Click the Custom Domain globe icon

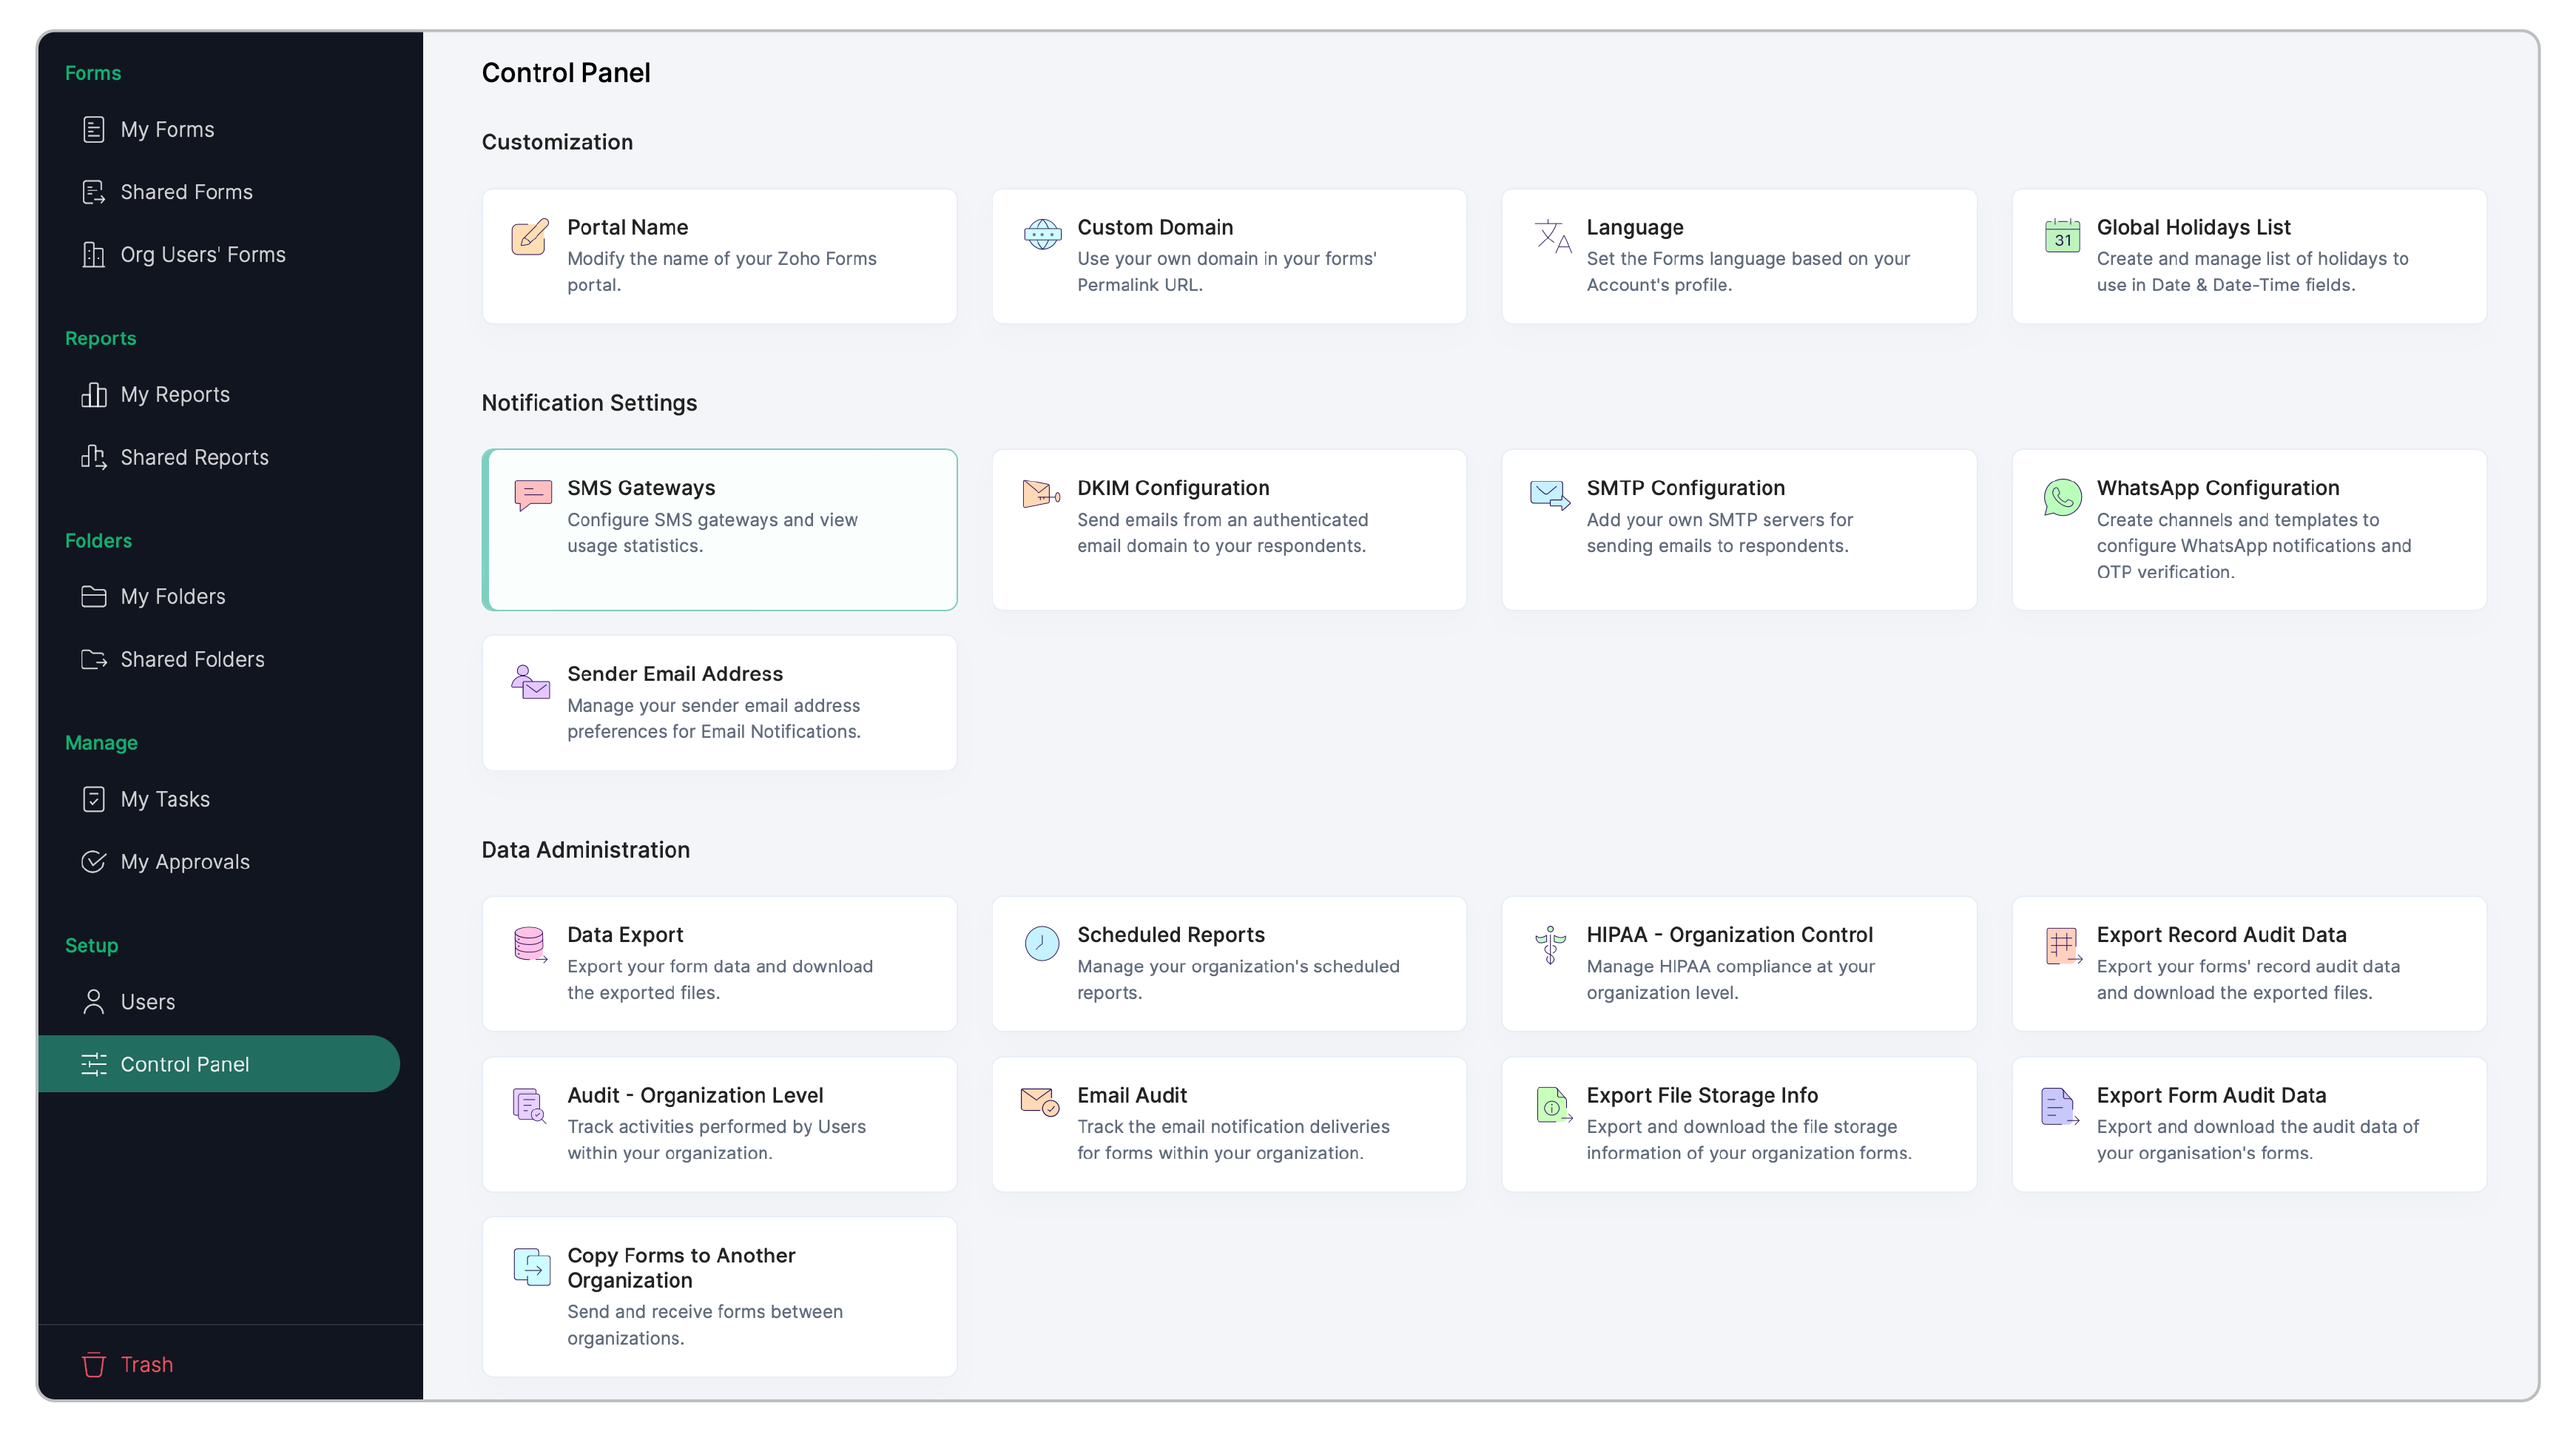click(x=1041, y=235)
